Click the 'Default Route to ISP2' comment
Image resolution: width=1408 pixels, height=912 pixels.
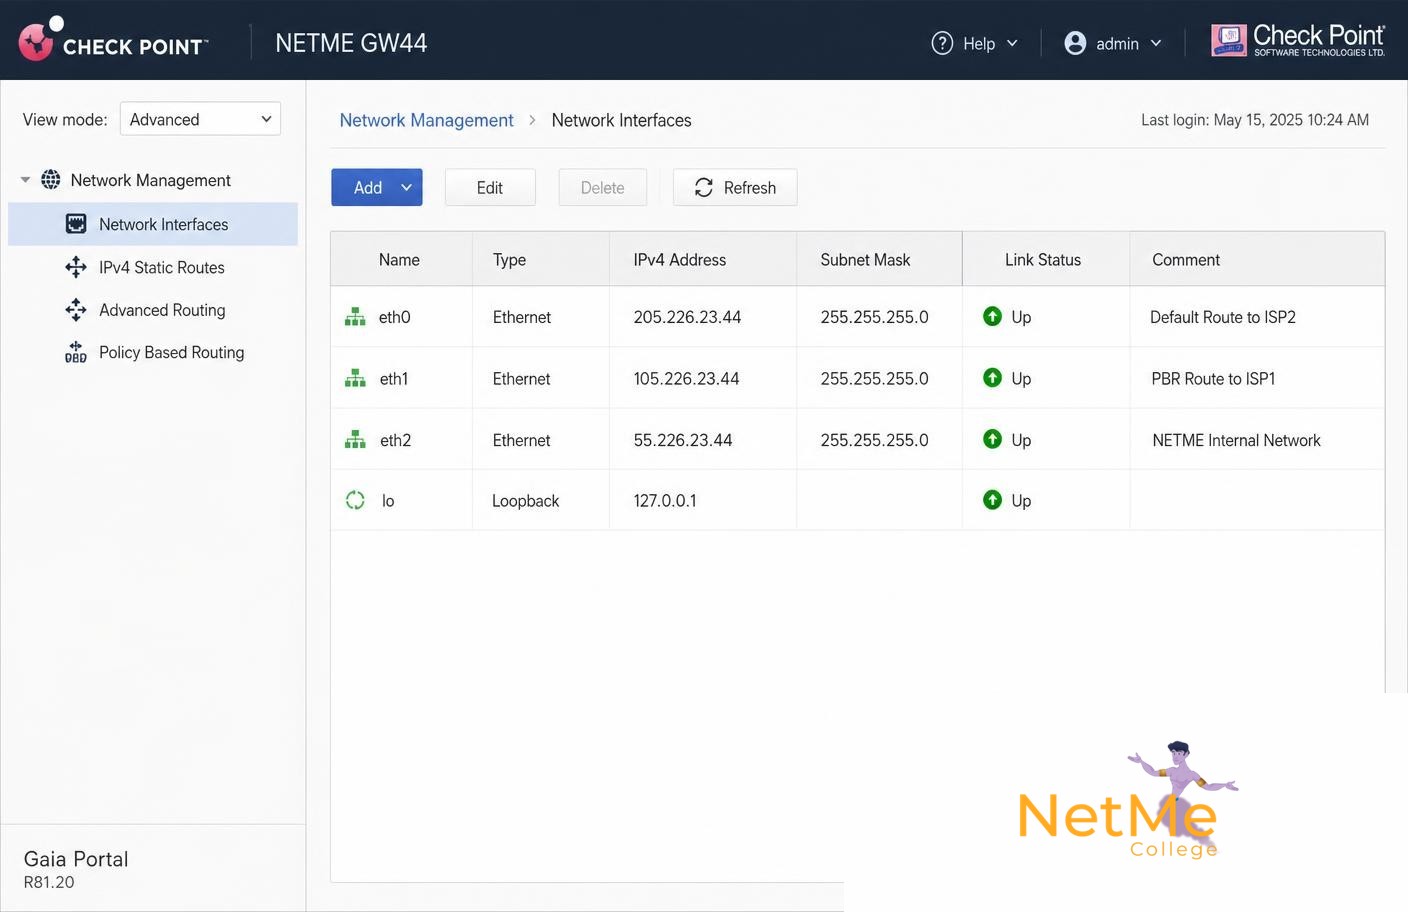(1223, 317)
